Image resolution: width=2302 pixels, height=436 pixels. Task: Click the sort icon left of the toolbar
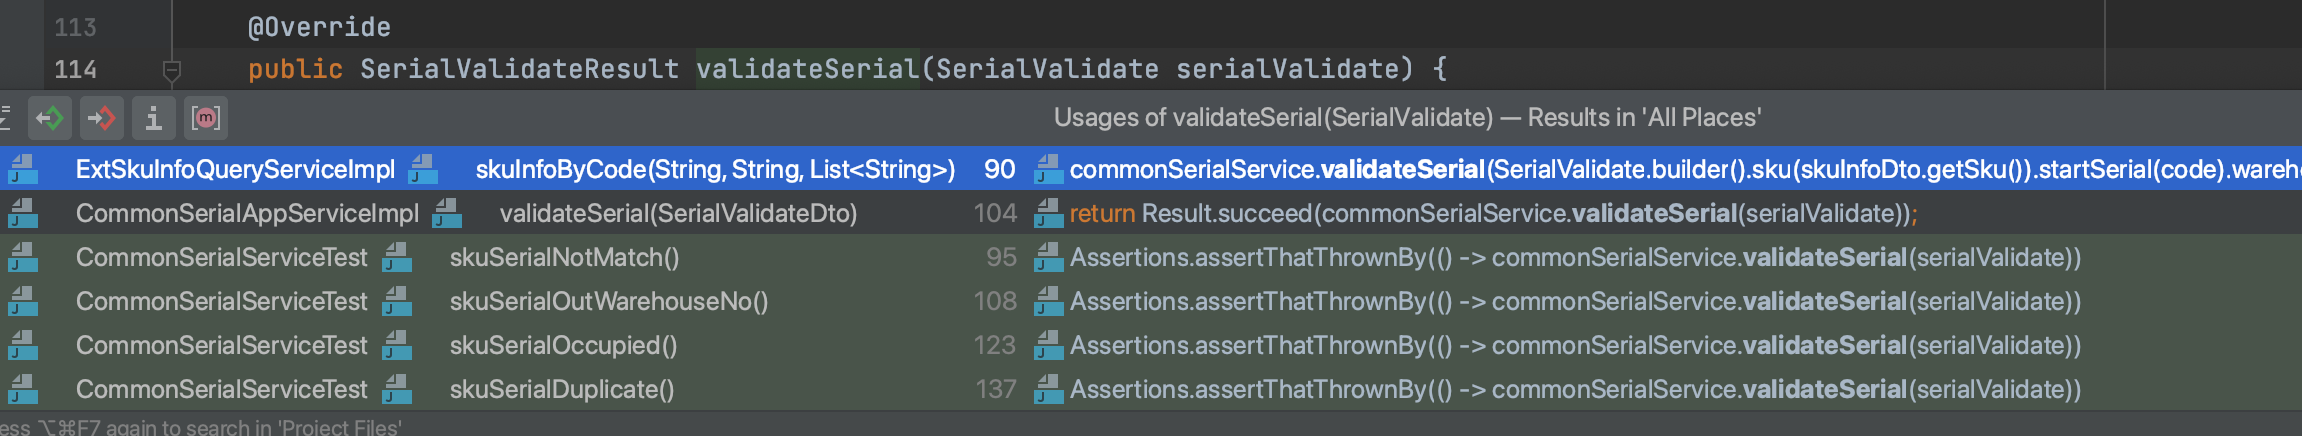[5, 118]
